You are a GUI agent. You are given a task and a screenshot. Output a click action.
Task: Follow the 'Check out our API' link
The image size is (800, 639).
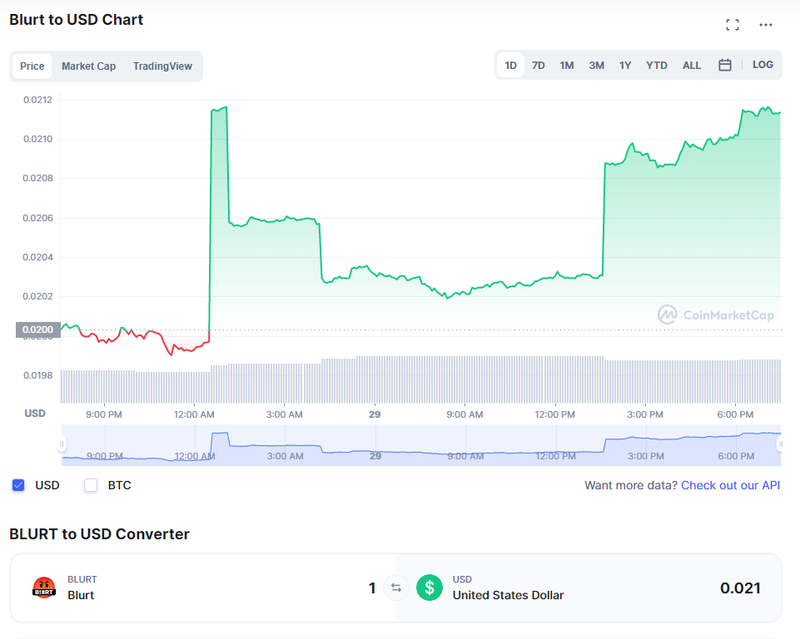click(x=730, y=485)
